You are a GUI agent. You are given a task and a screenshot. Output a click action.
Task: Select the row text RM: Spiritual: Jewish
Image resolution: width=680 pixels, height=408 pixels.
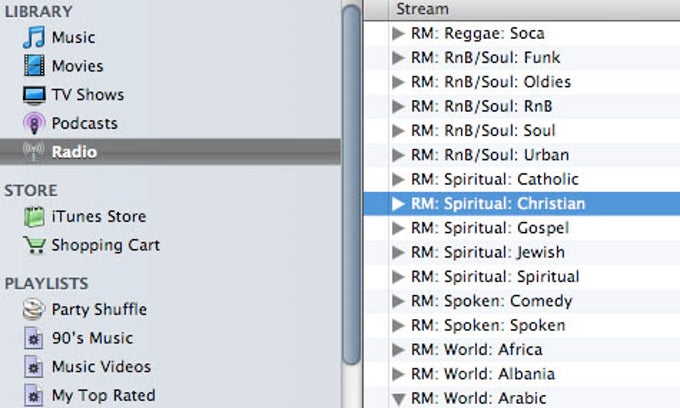pos(488,252)
